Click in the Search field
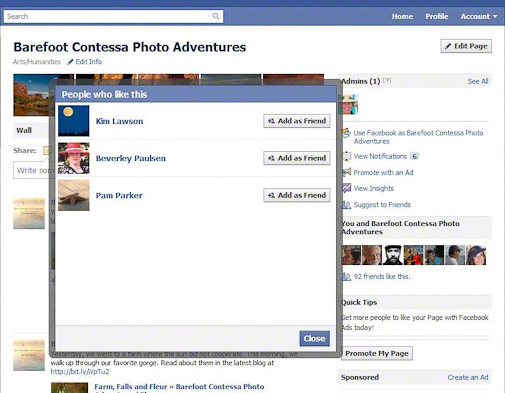Viewport: 505px width, 393px height. tap(108, 16)
